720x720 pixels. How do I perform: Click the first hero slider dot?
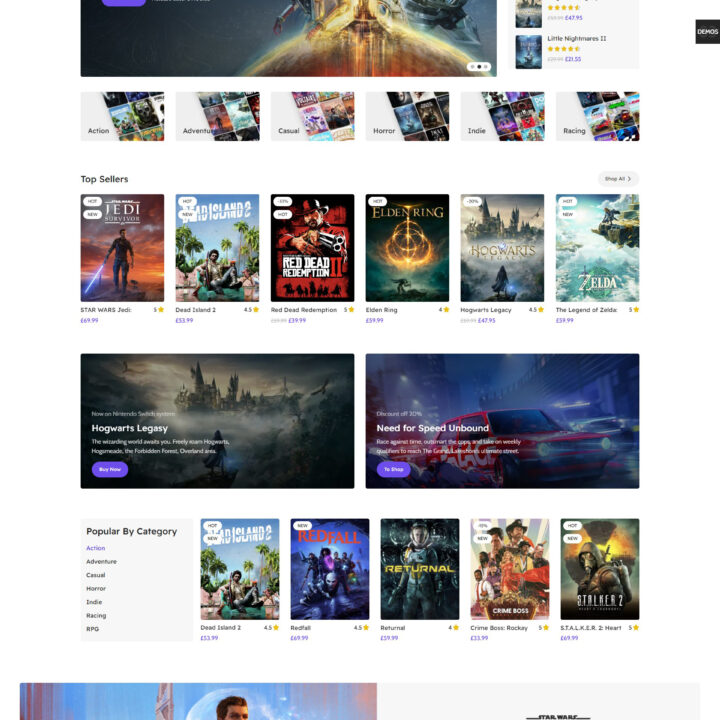[x=472, y=67]
